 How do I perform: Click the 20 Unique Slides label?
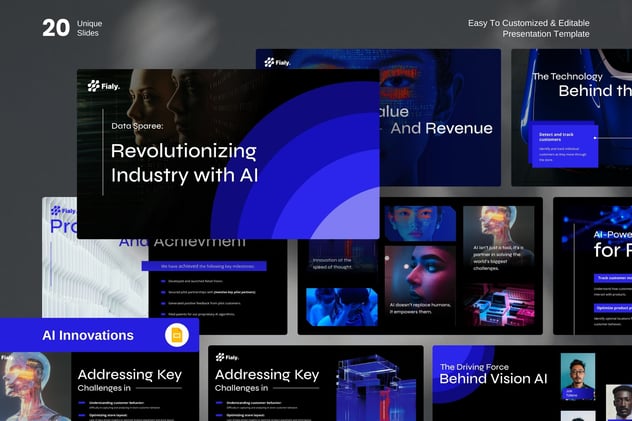coord(72,28)
